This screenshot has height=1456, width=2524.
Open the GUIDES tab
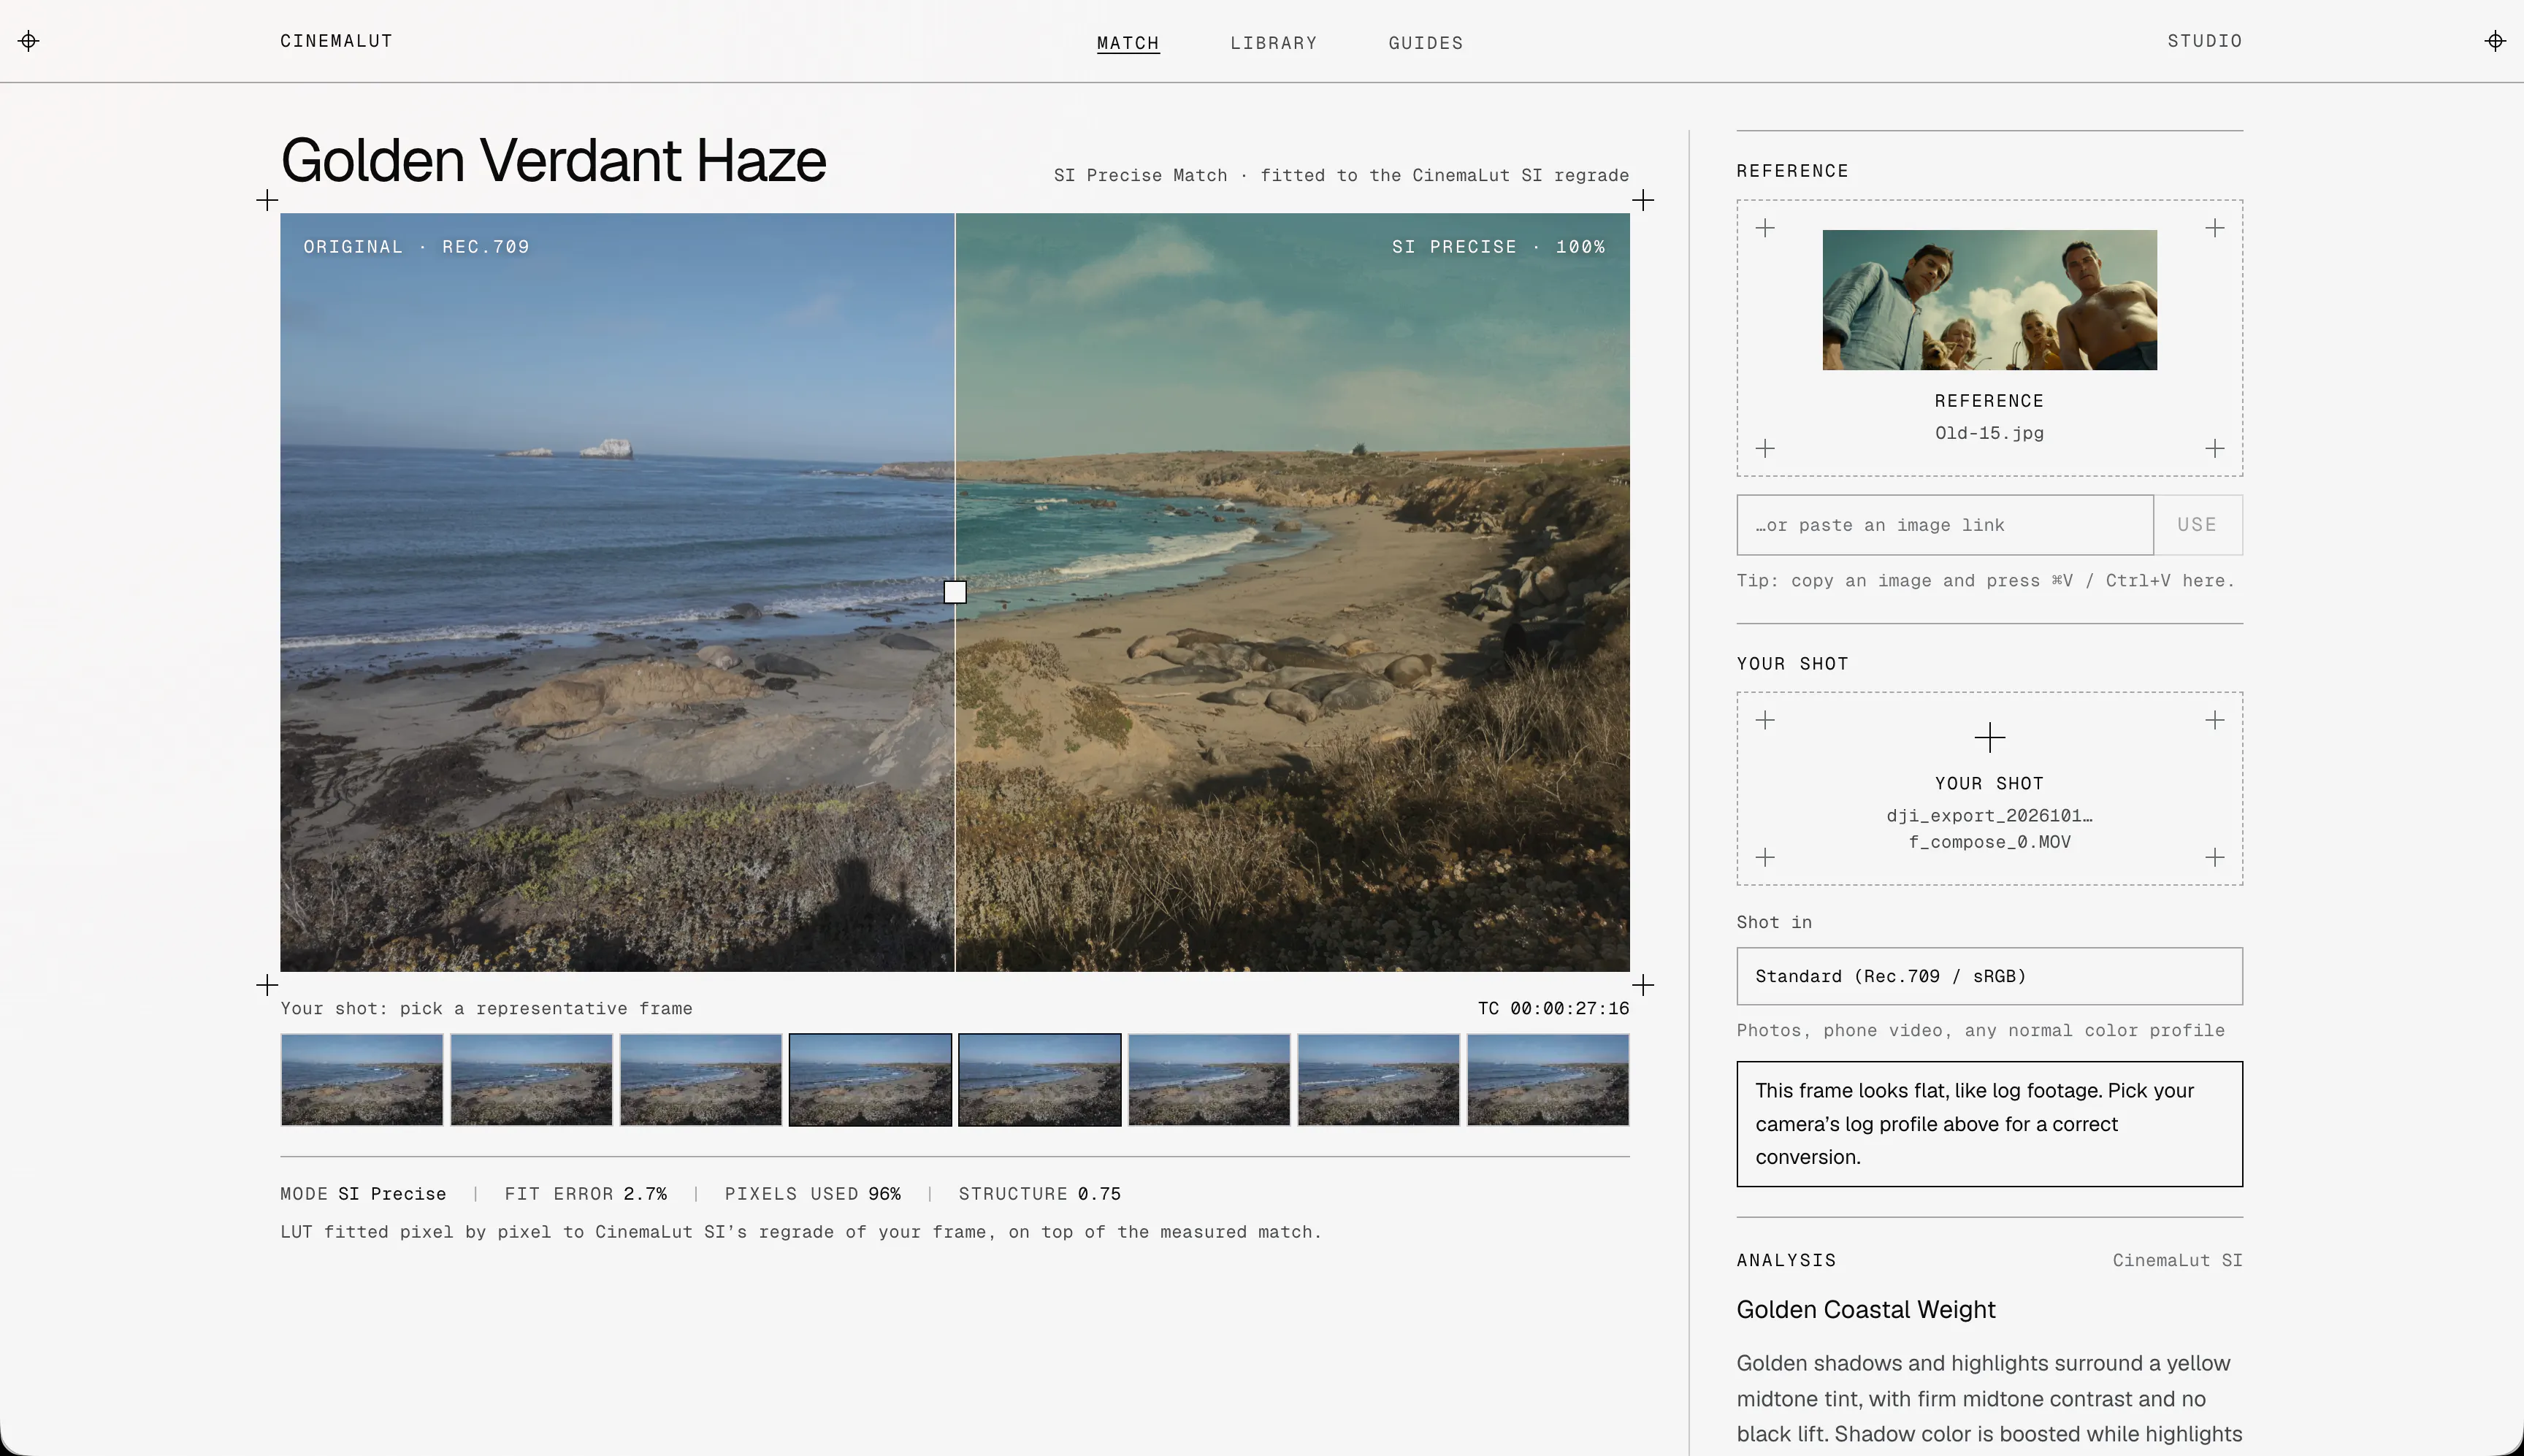[1426, 43]
